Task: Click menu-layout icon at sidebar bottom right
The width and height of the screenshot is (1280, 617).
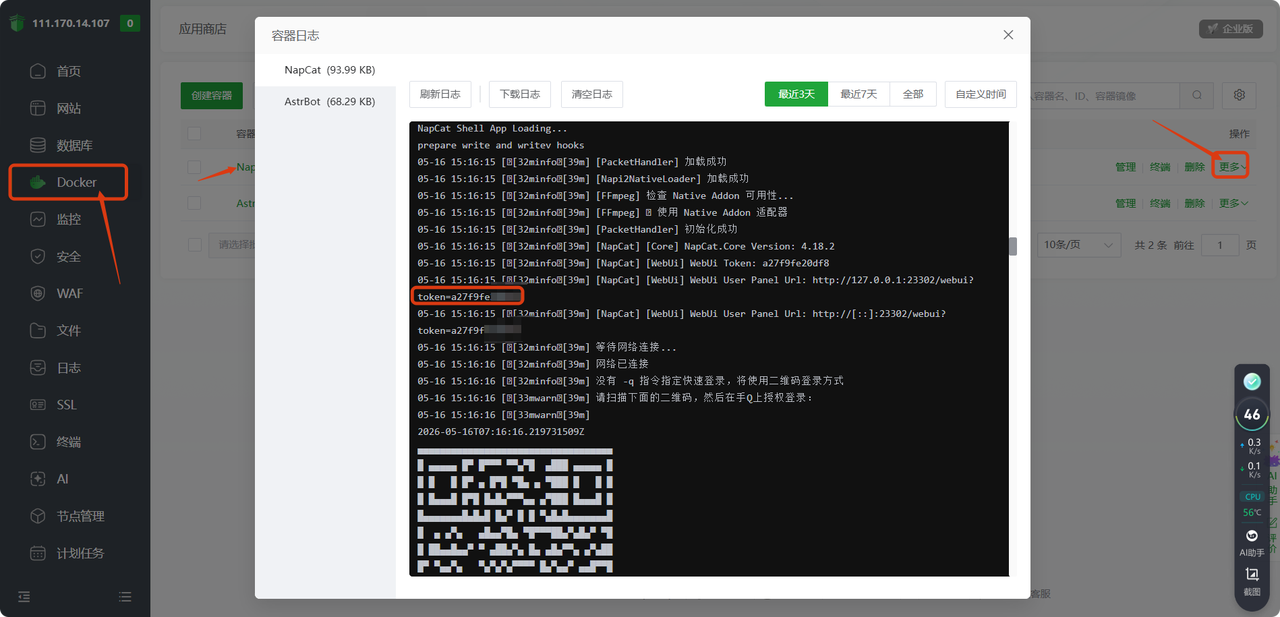Action: click(125, 596)
